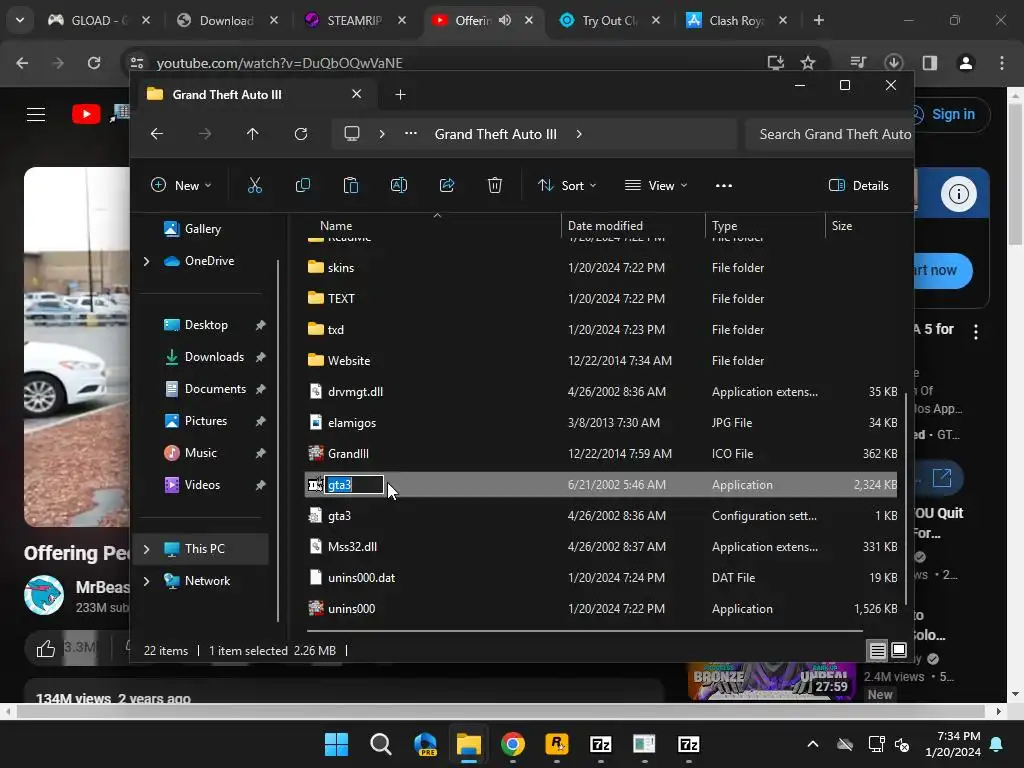Open the View dropdown
Image resolution: width=1024 pixels, height=768 pixels.
(x=656, y=185)
